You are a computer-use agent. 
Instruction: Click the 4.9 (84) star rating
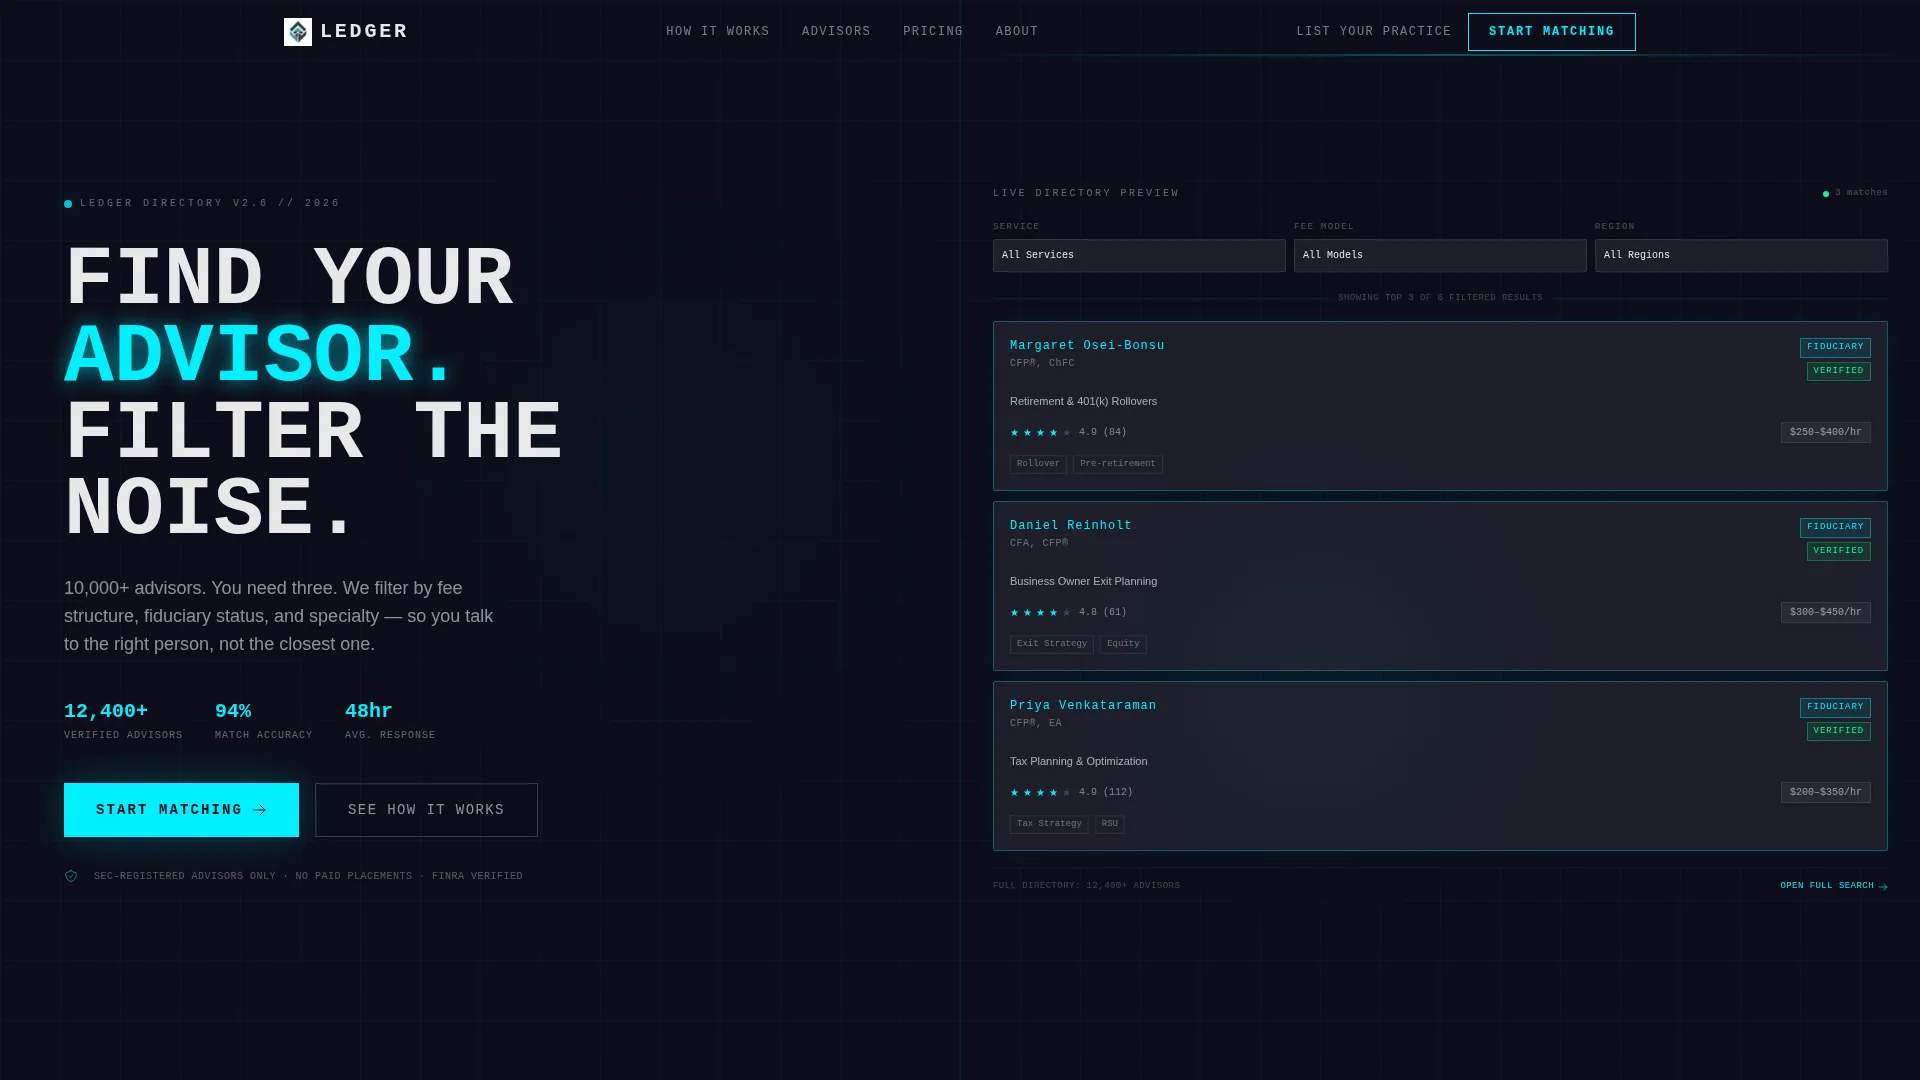point(1068,432)
